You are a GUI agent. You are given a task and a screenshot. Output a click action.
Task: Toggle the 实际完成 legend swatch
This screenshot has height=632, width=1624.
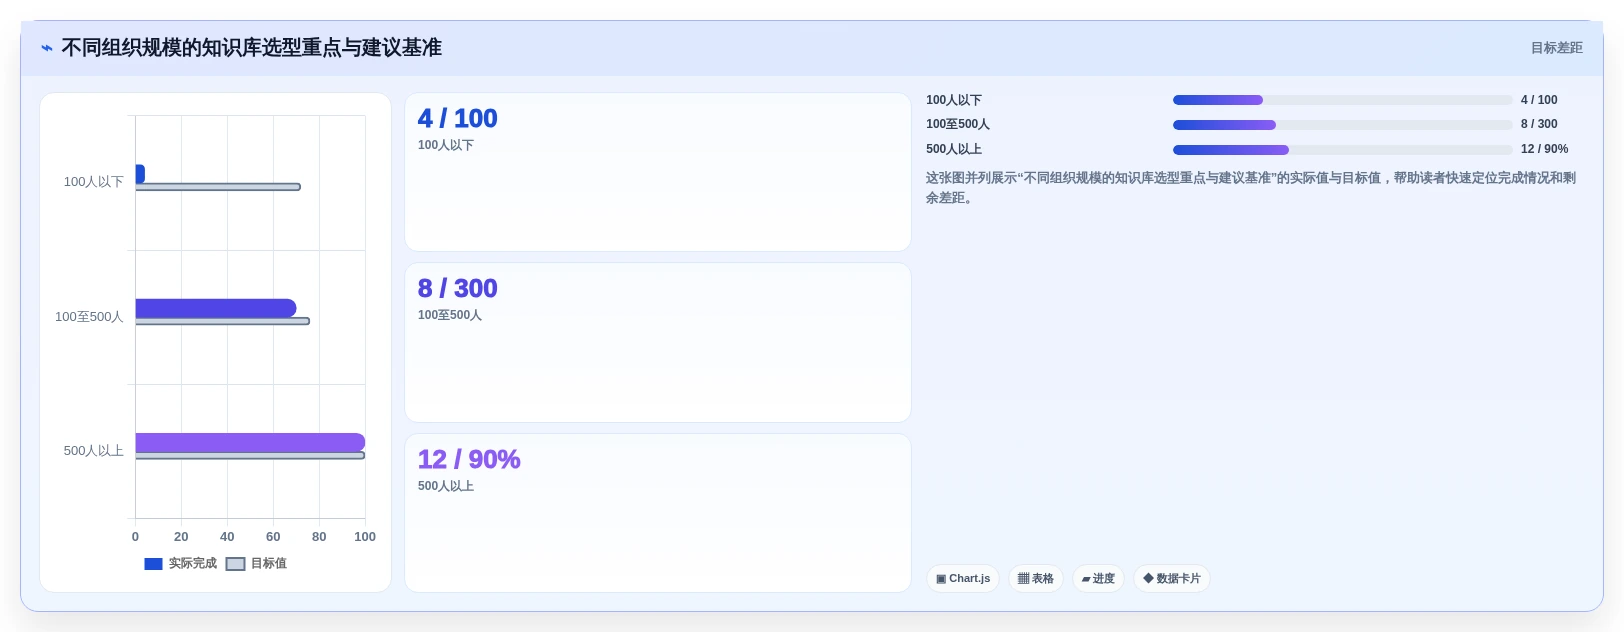pos(153,564)
